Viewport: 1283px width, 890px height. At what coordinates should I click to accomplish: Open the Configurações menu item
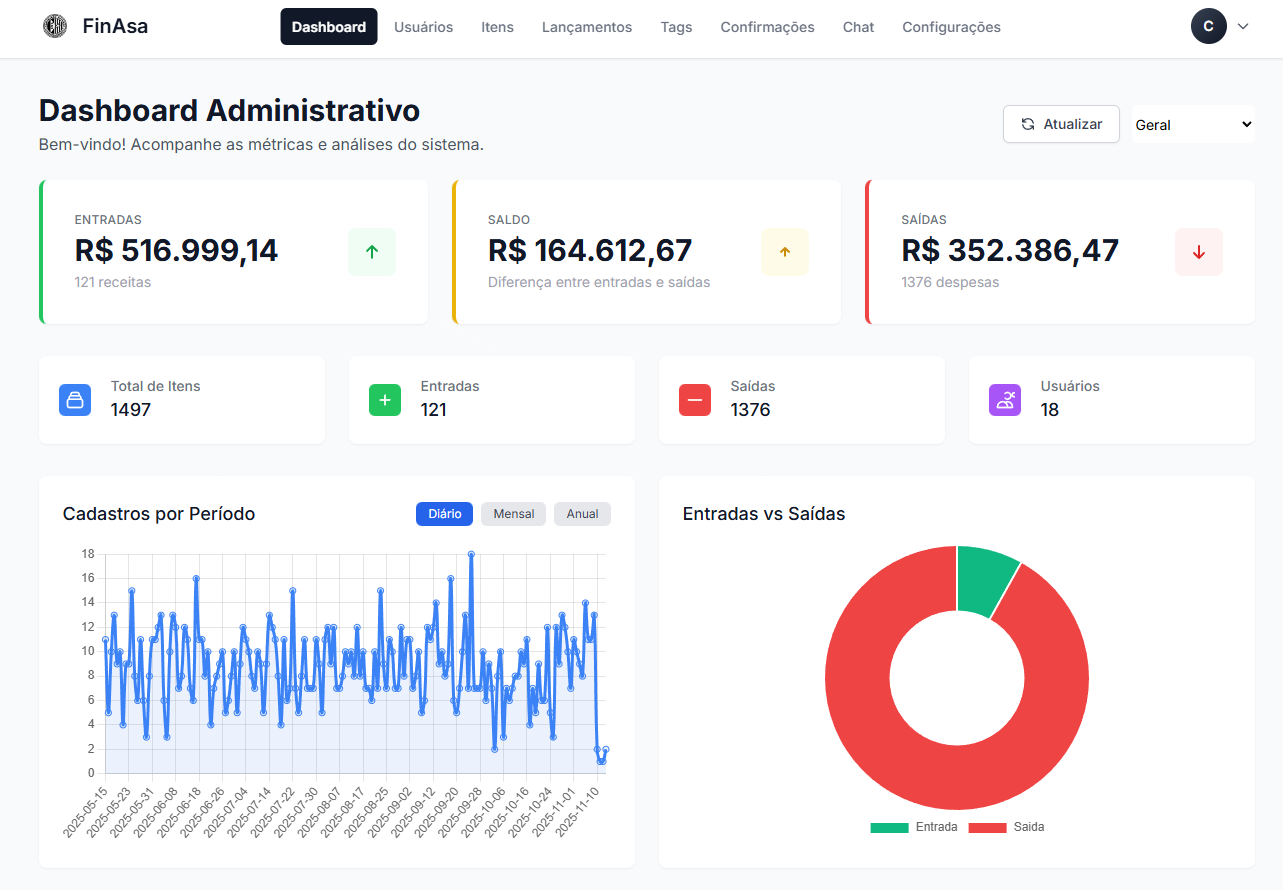pyautogui.click(x=951, y=27)
